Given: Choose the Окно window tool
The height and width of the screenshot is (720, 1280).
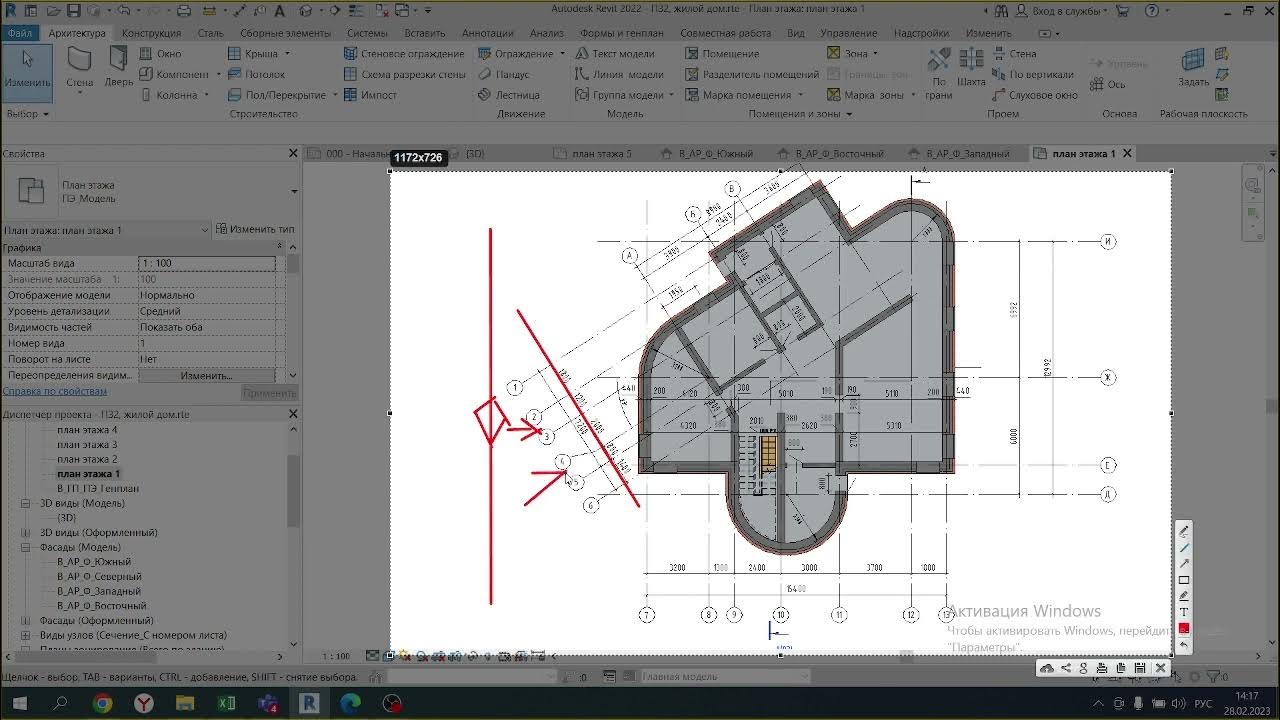Looking at the screenshot, I should 160,53.
